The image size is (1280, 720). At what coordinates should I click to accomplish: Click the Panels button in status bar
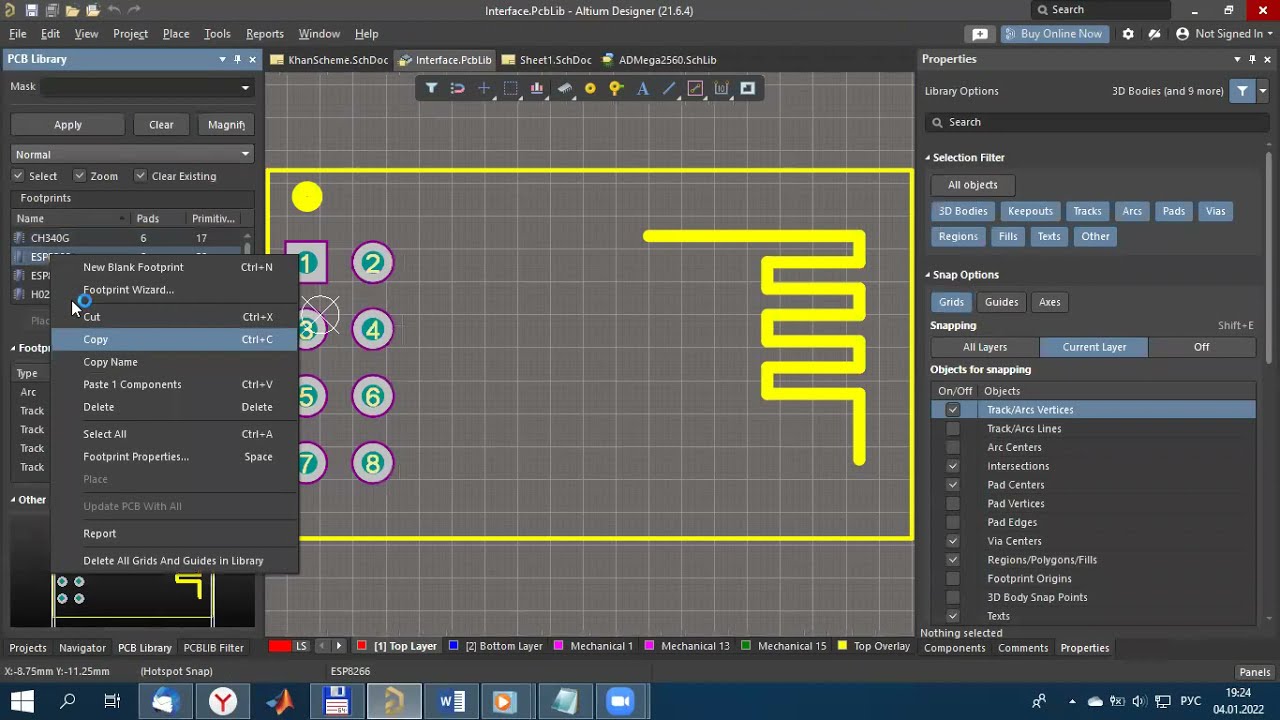click(1255, 672)
